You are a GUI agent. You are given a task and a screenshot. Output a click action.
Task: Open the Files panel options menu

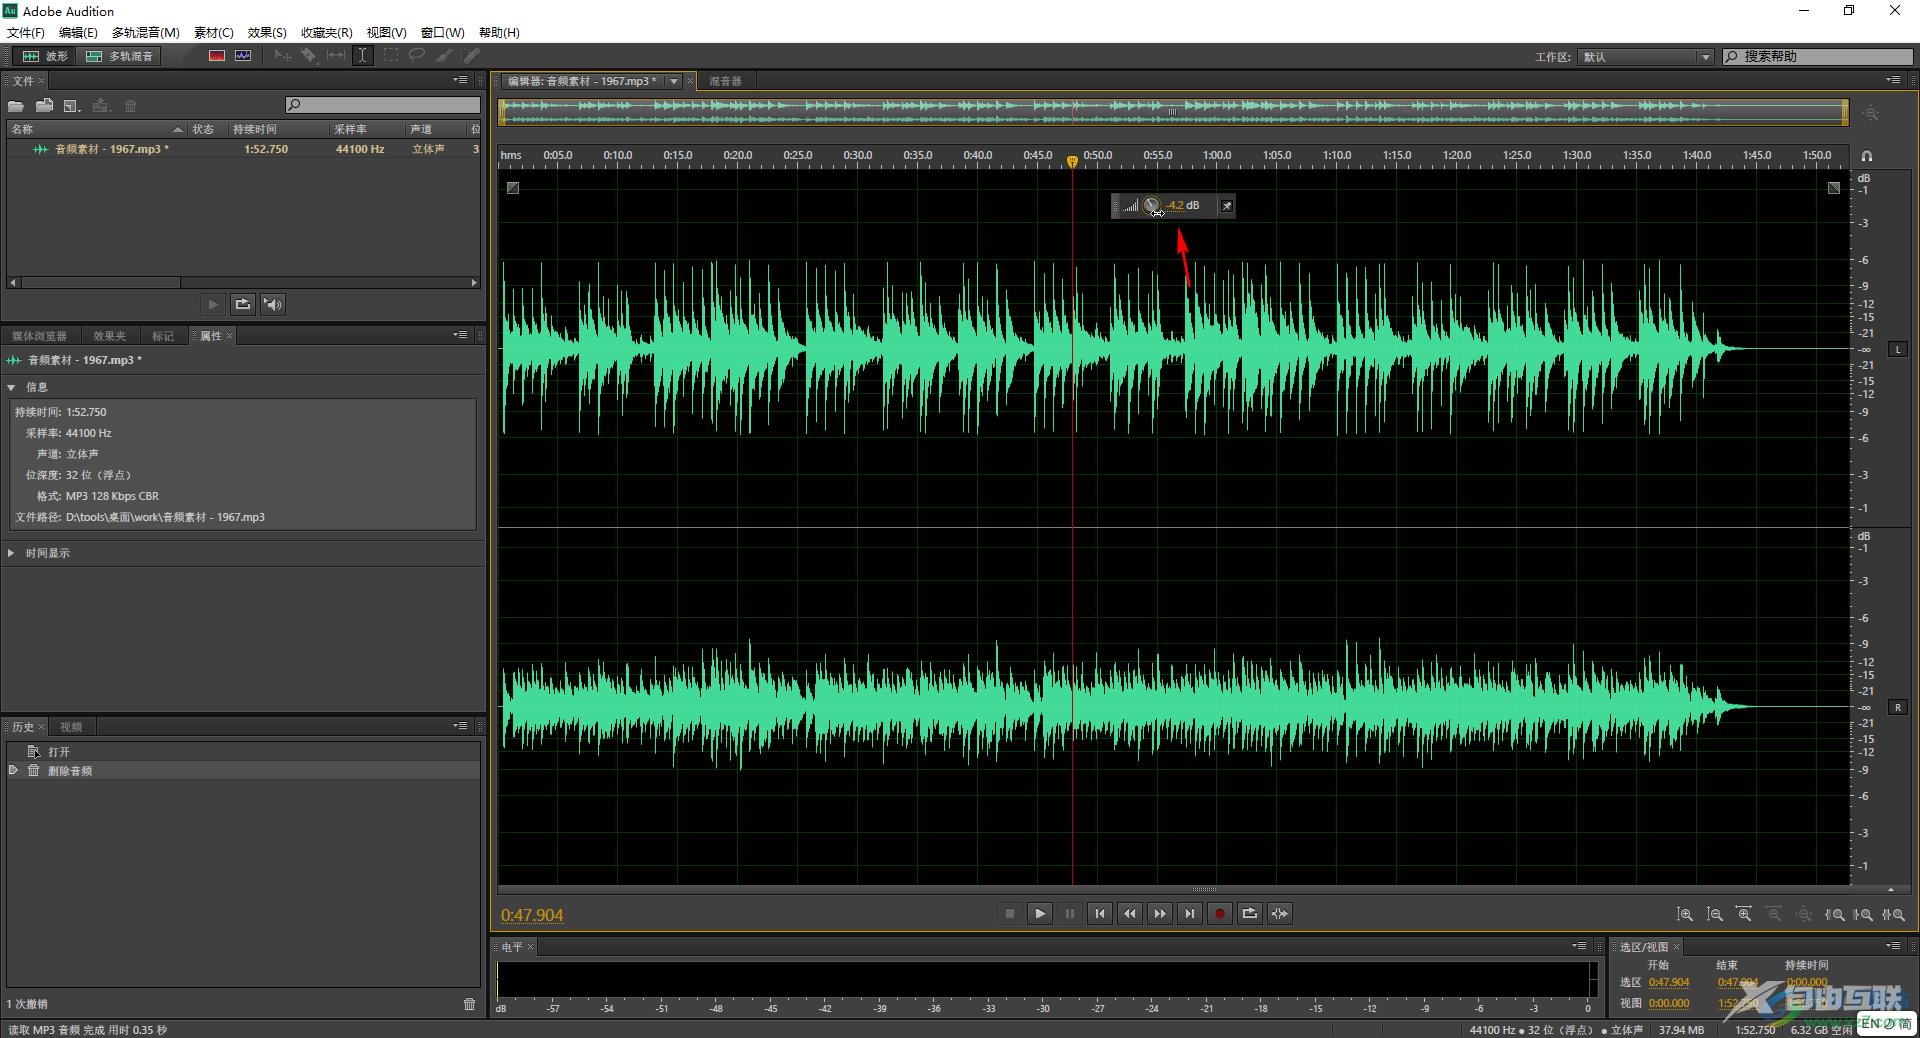coord(460,80)
